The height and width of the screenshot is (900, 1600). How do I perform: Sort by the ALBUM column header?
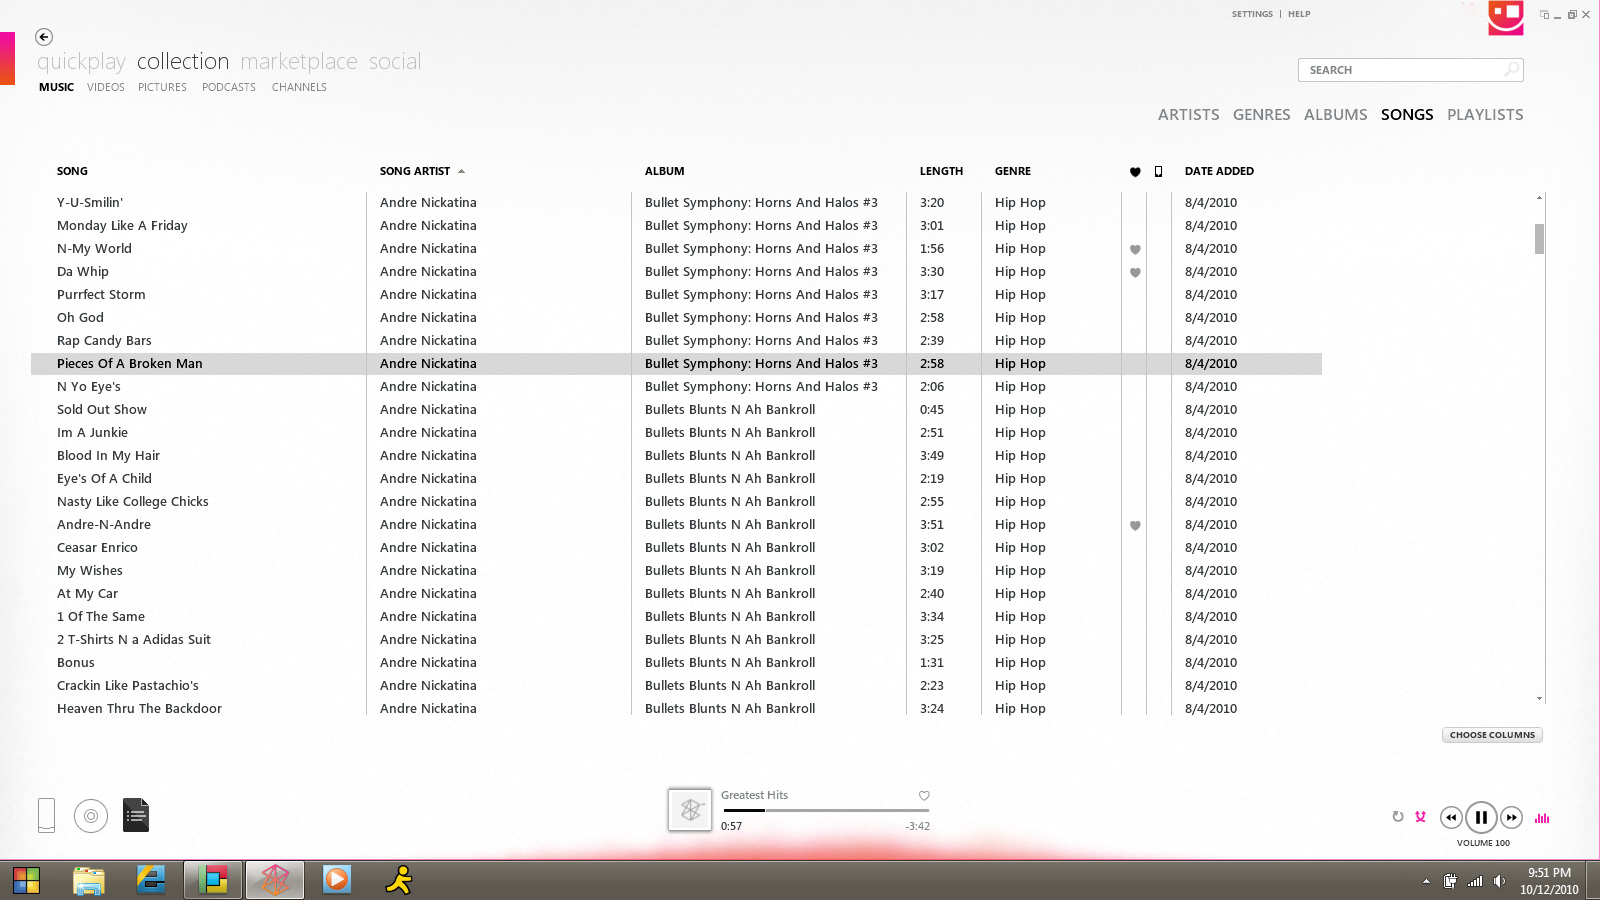[x=665, y=171]
